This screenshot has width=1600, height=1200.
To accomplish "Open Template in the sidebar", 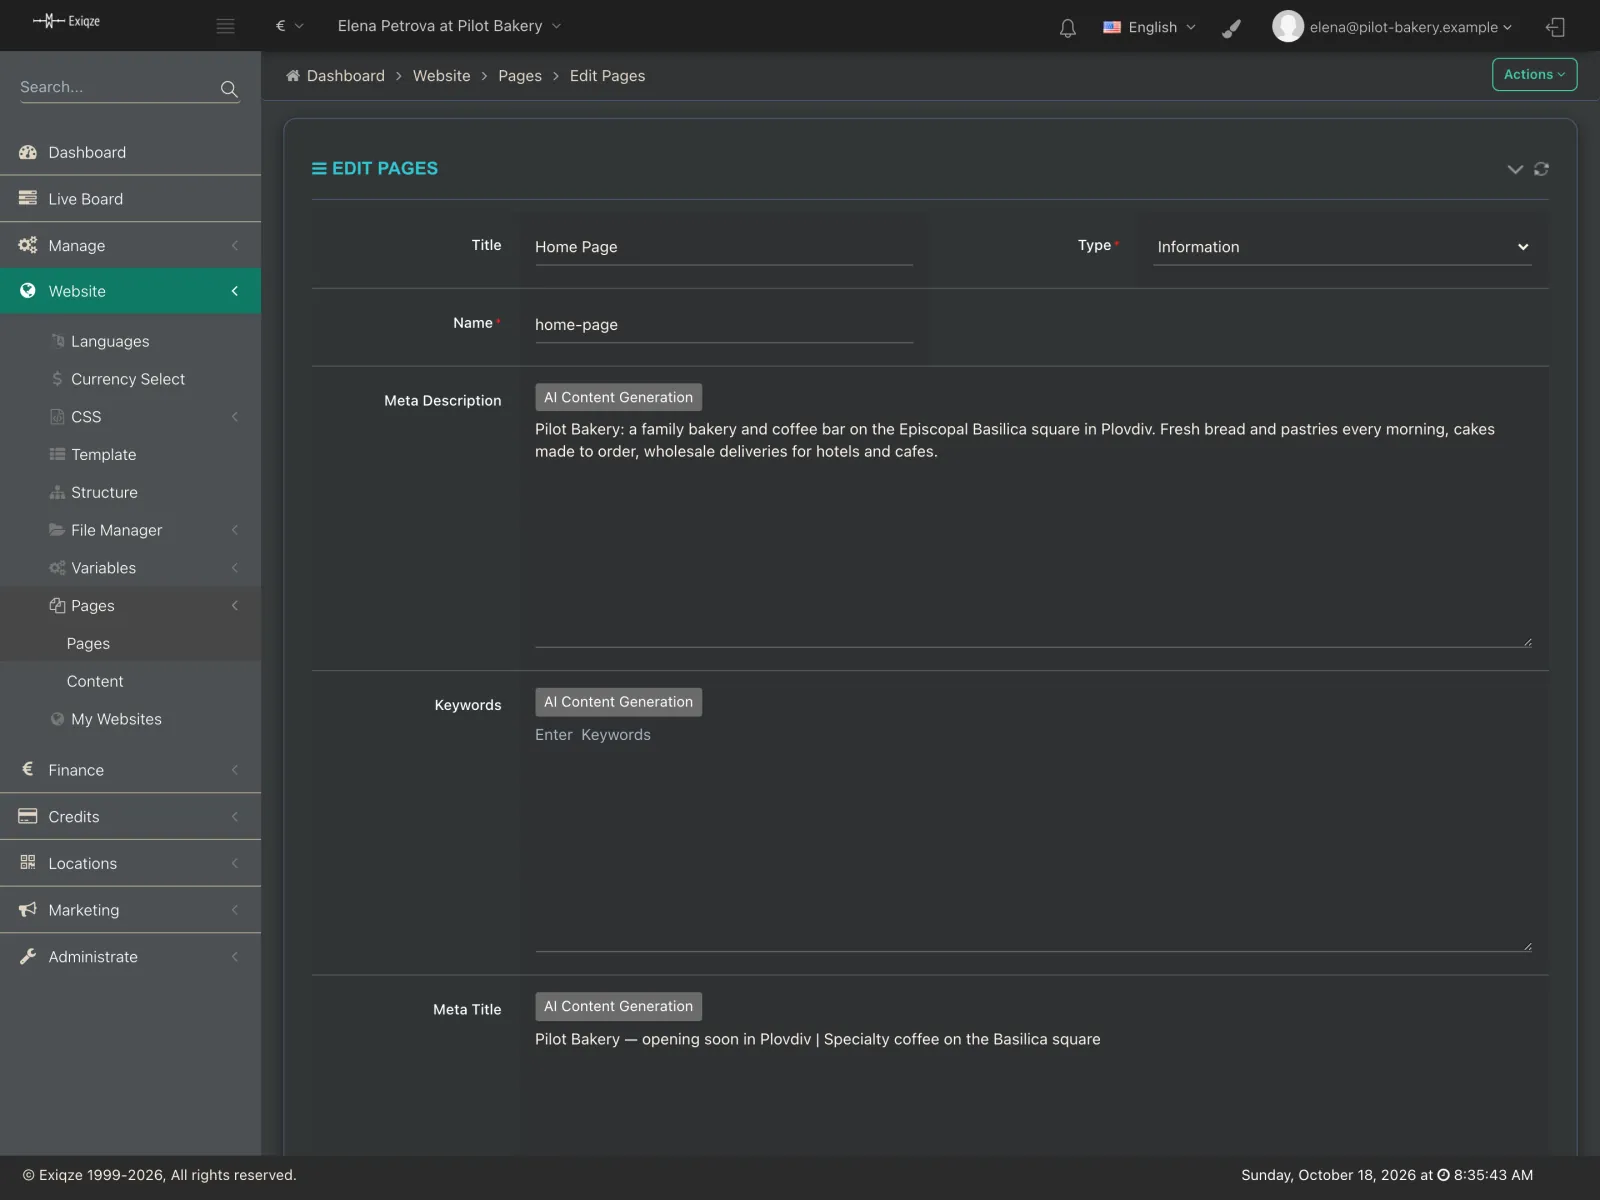I will tap(103, 454).
